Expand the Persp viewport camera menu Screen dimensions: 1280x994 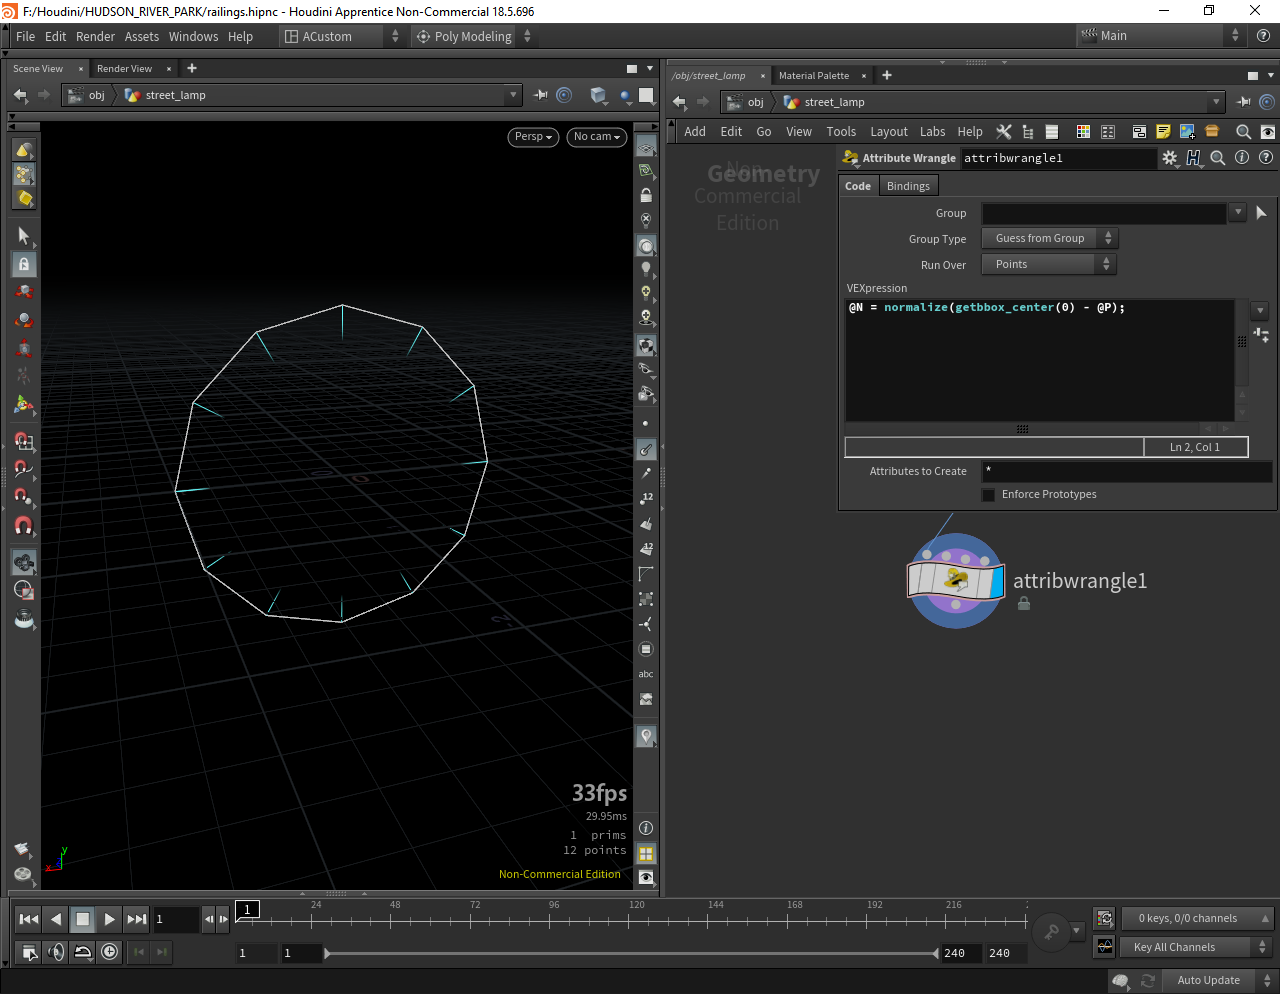coord(533,137)
